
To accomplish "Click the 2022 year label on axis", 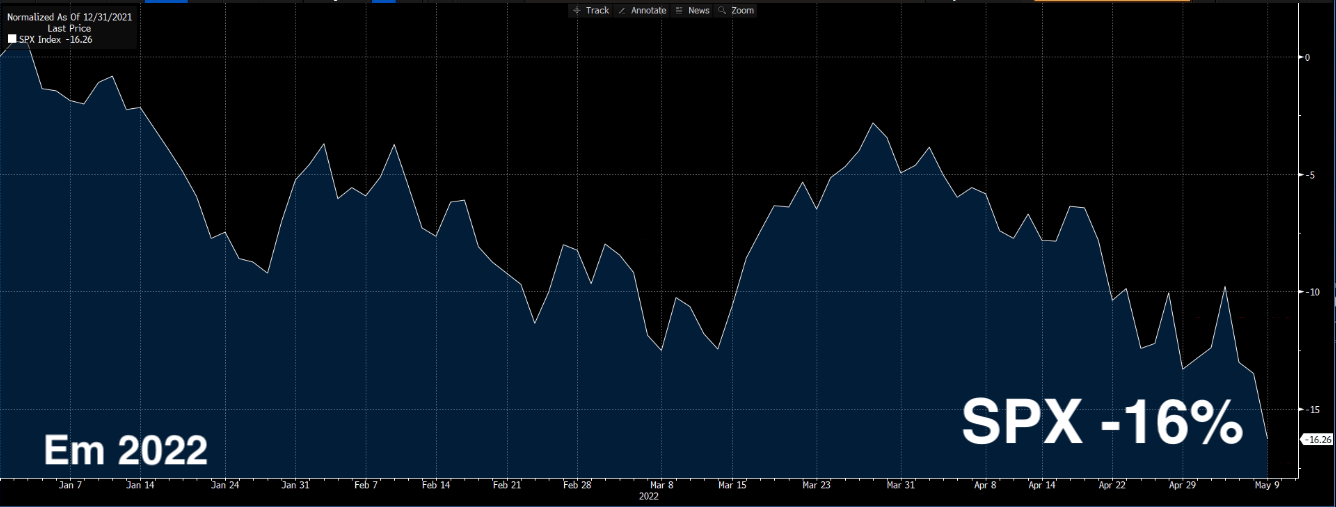I will pyautogui.click(x=648, y=496).
